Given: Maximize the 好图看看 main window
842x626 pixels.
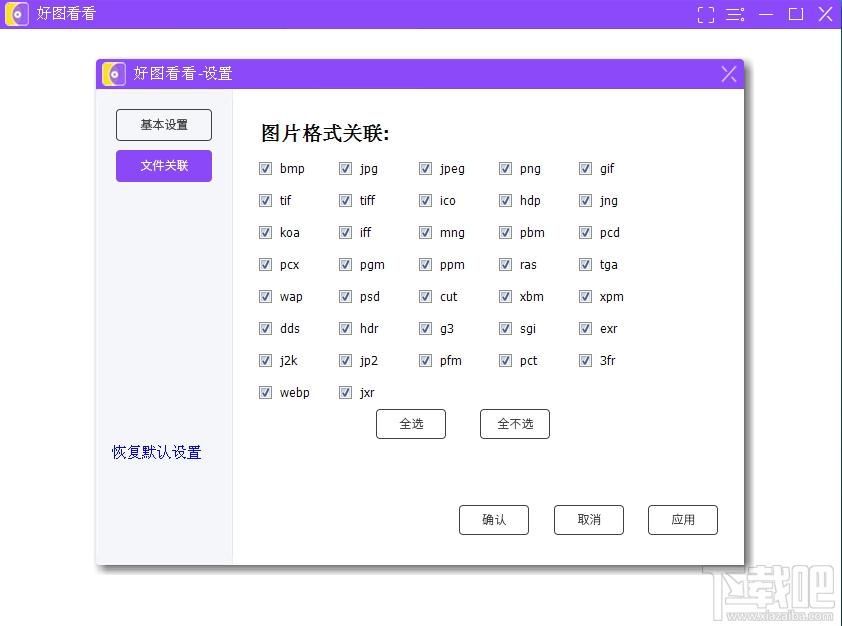Looking at the screenshot, I should [x=796, y=14].
